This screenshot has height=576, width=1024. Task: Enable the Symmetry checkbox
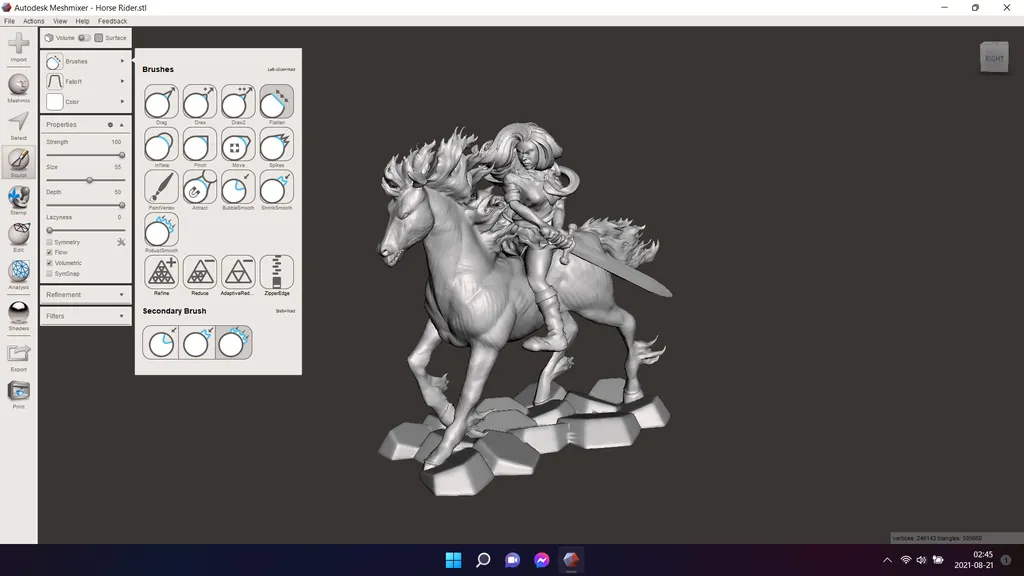50,242
